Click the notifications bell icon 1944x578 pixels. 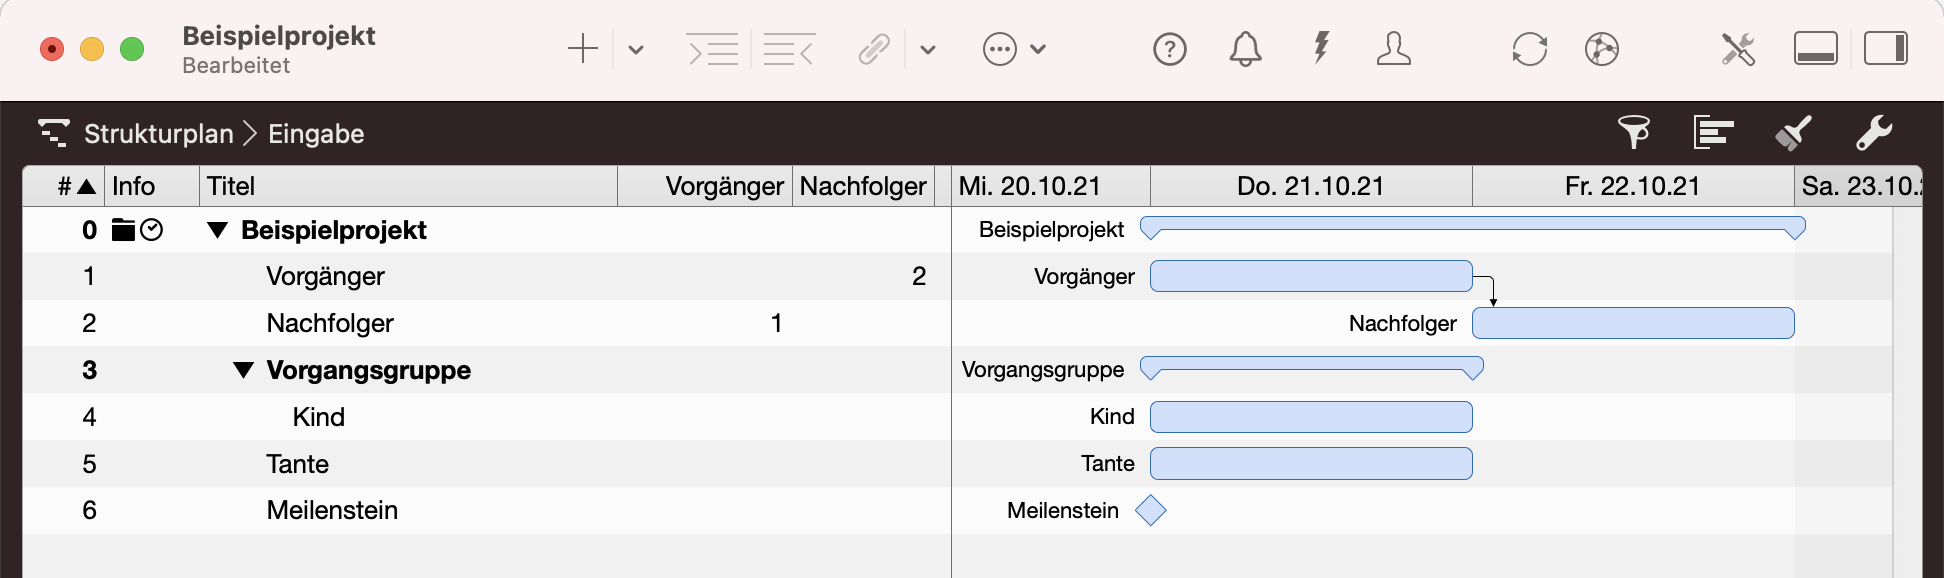1245,49
